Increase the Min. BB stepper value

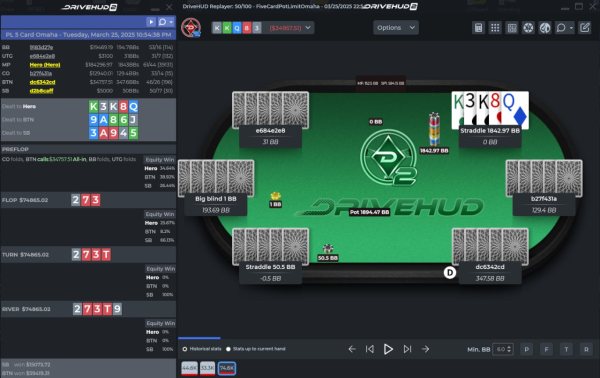pyautogui.click(x=509, y=347)
